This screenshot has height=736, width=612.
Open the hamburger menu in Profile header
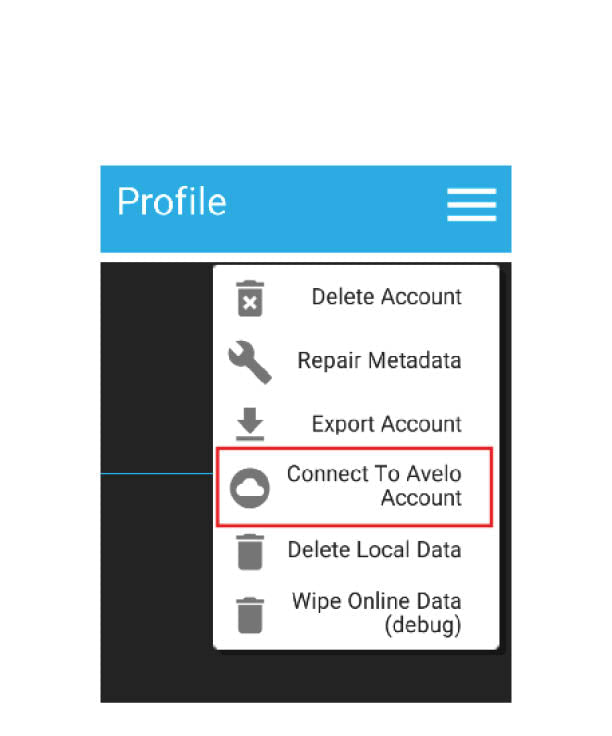point(471,205)
